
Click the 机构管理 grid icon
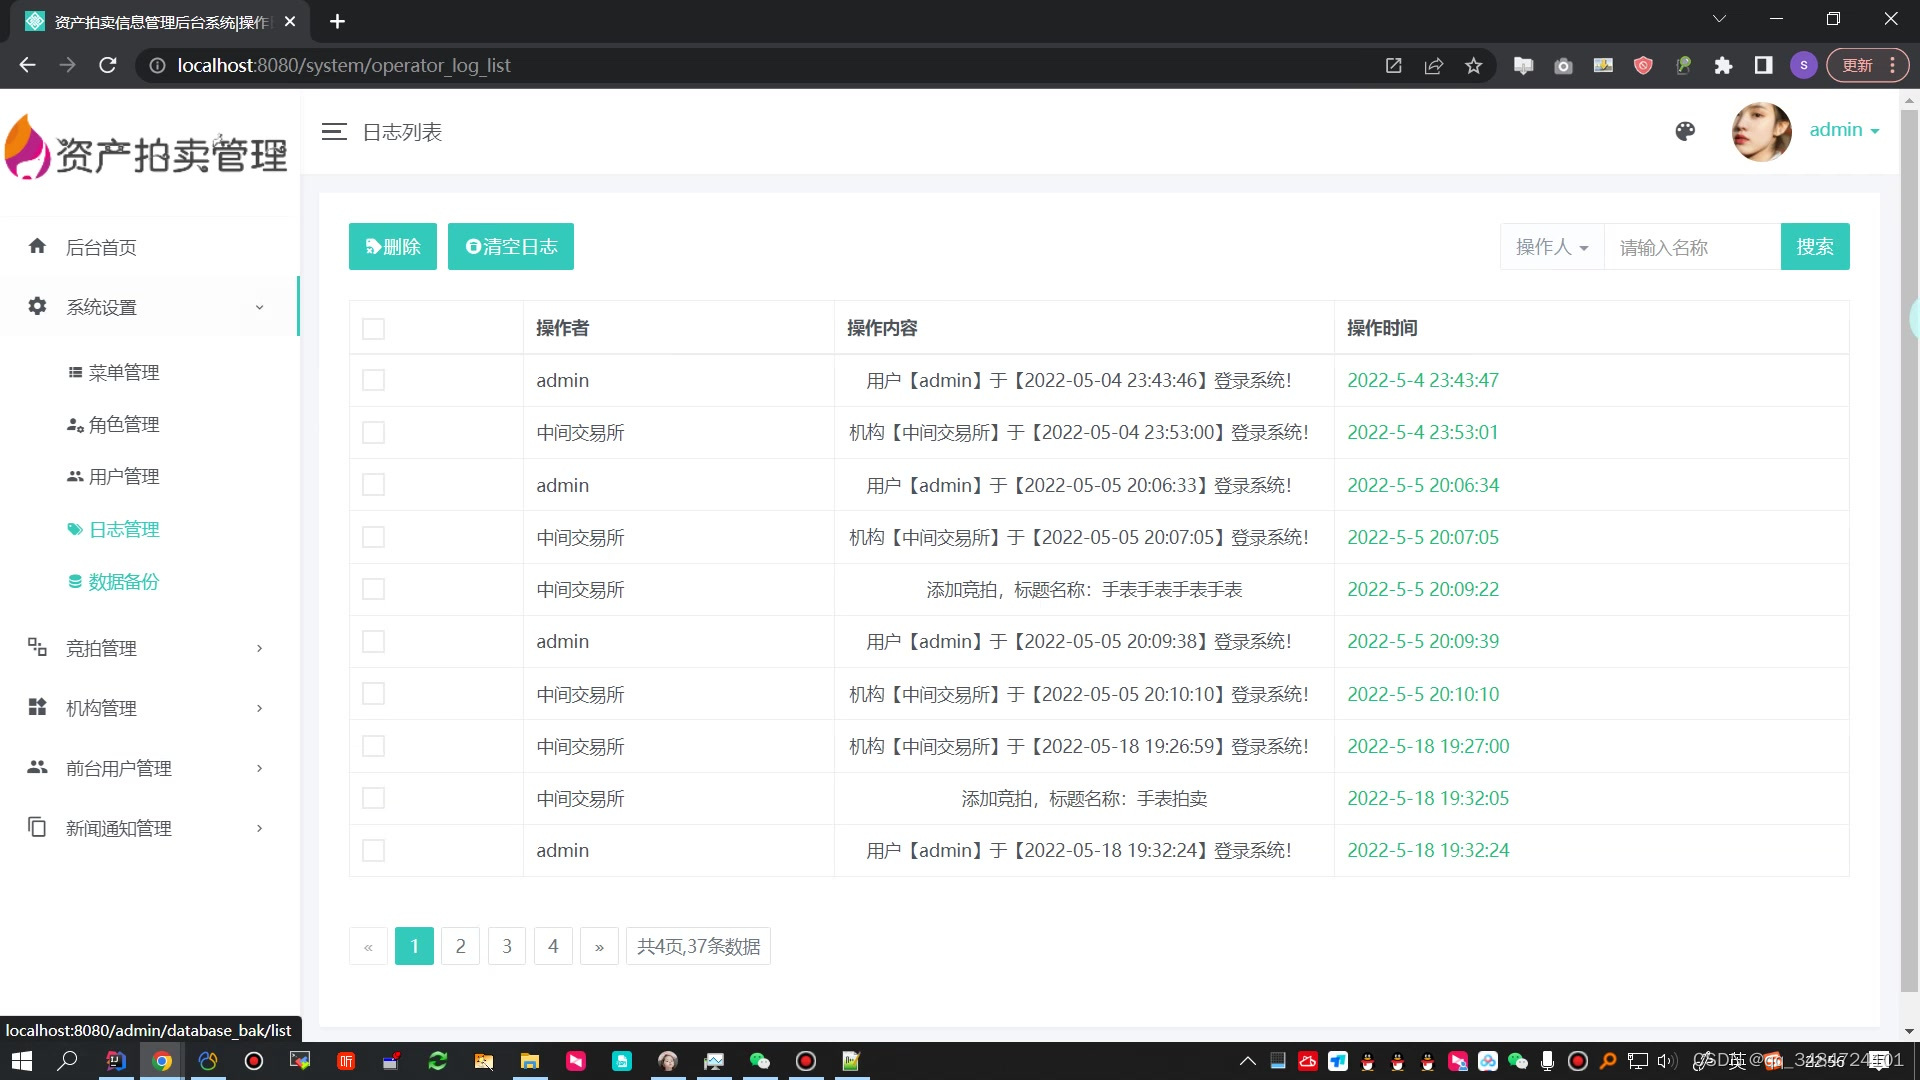[37, 707]
